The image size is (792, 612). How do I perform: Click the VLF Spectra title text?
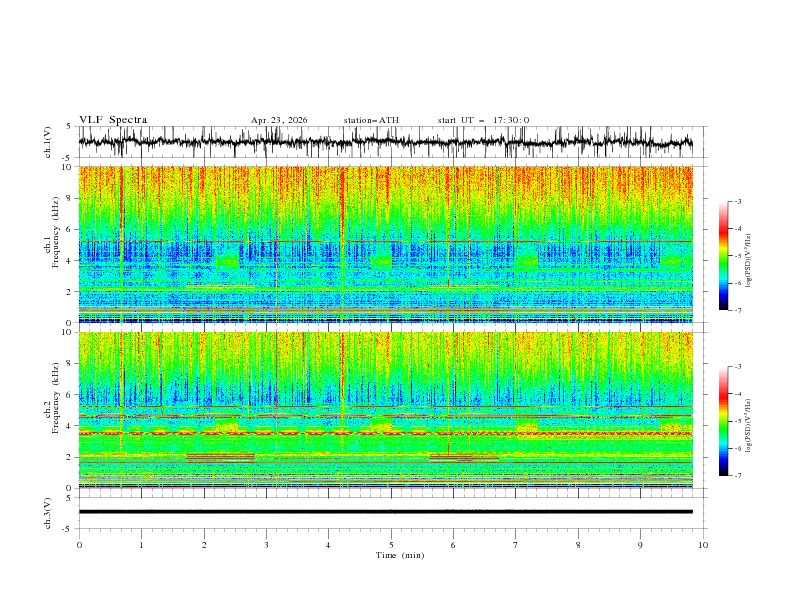tap(113, 120)
